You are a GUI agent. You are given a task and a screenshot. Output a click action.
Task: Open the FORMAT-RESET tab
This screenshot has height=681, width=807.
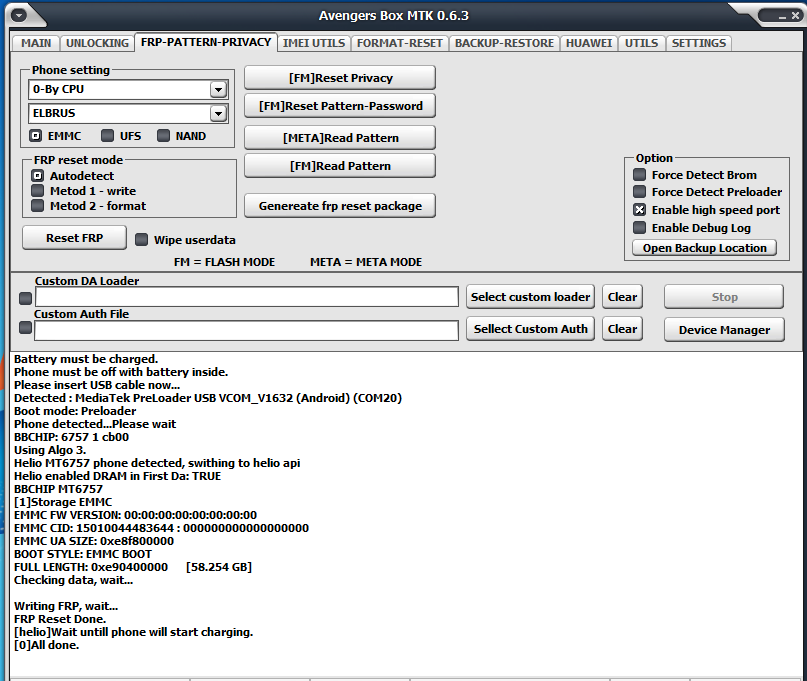(x=400, y=43)
